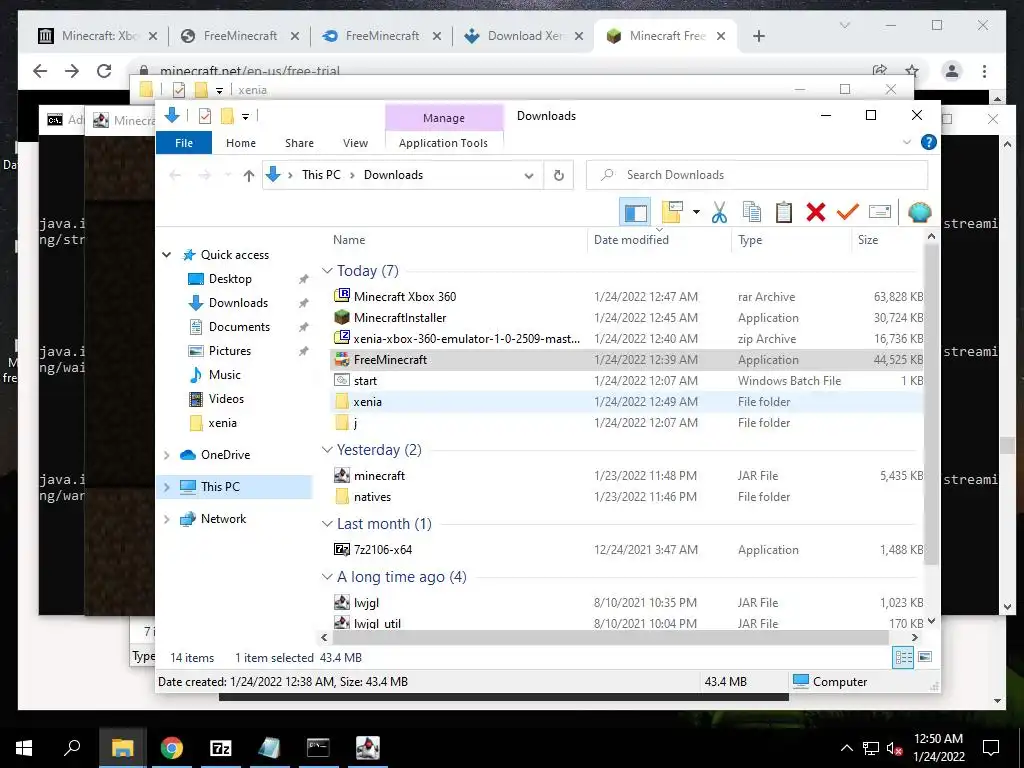The height and width of the screenshot is (768, 1024).
Task: Open the folder options toolbar icon
Action: pyautogui.click(x=672, y=212)
